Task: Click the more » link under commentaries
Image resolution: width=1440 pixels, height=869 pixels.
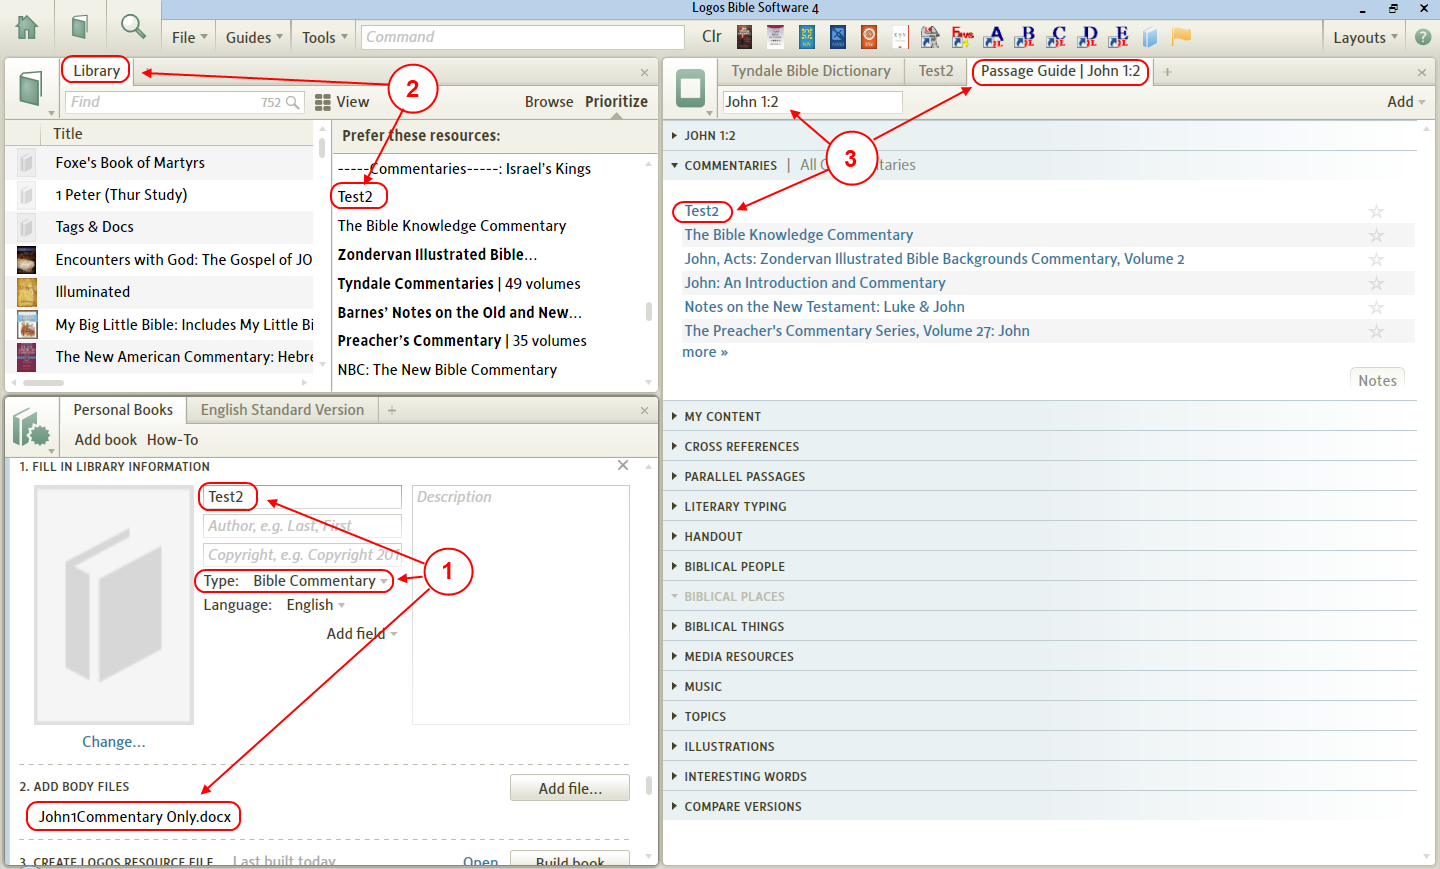Action: pyautogui.click(x=705, y=352)
